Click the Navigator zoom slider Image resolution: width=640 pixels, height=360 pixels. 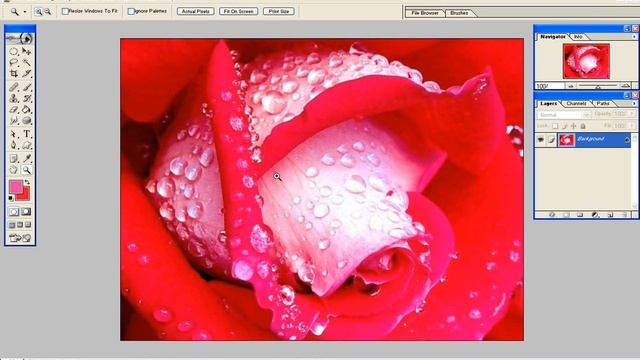pyautogui.click(x=598, y=86)
